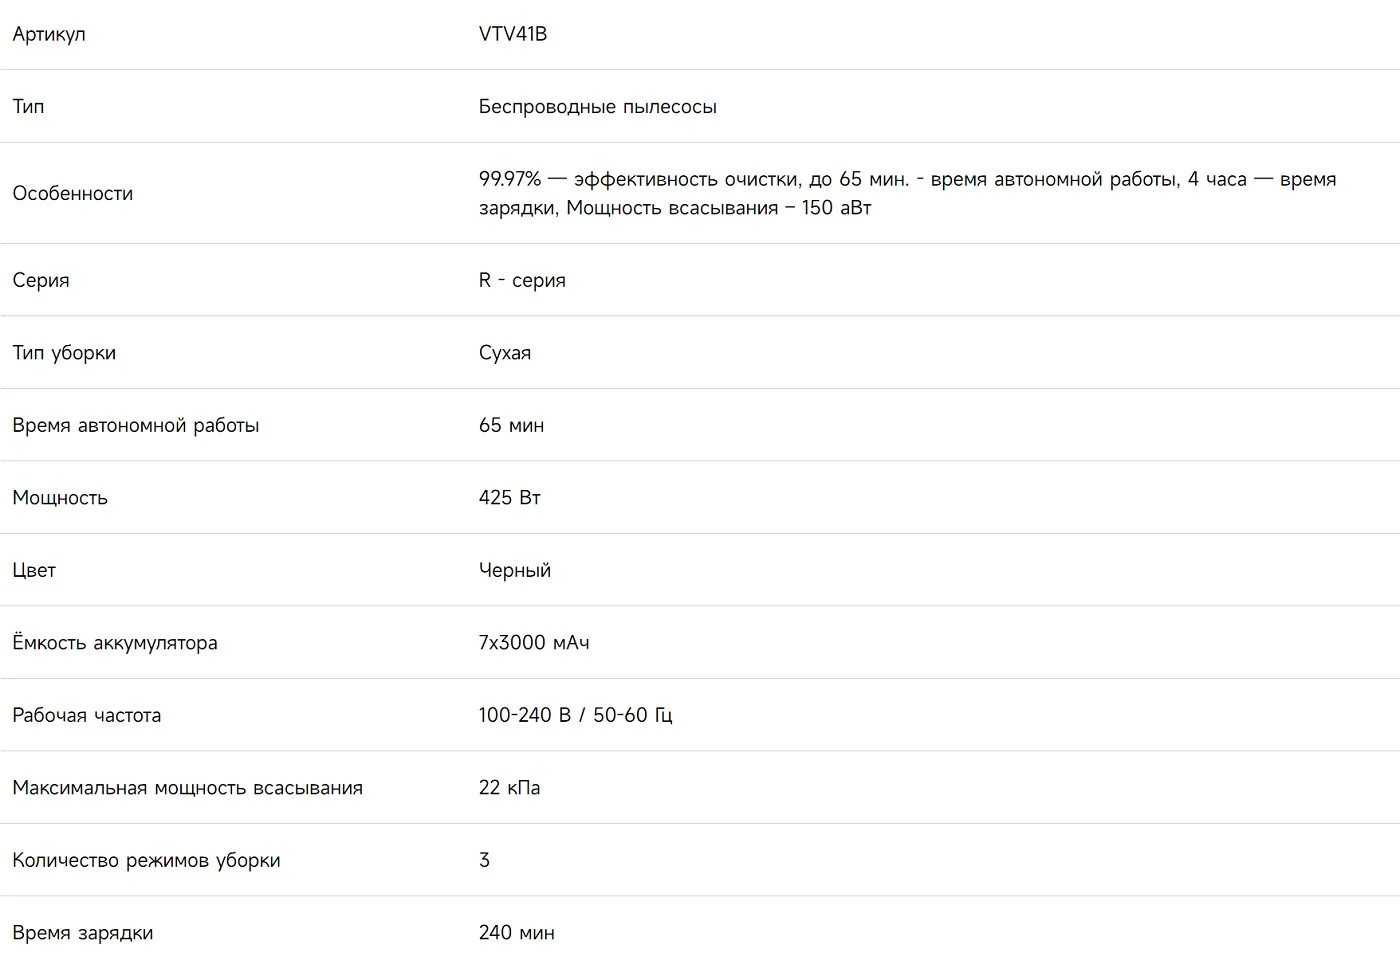
Task: Select the 'R - серия' series value
Action: pos(522,280)
